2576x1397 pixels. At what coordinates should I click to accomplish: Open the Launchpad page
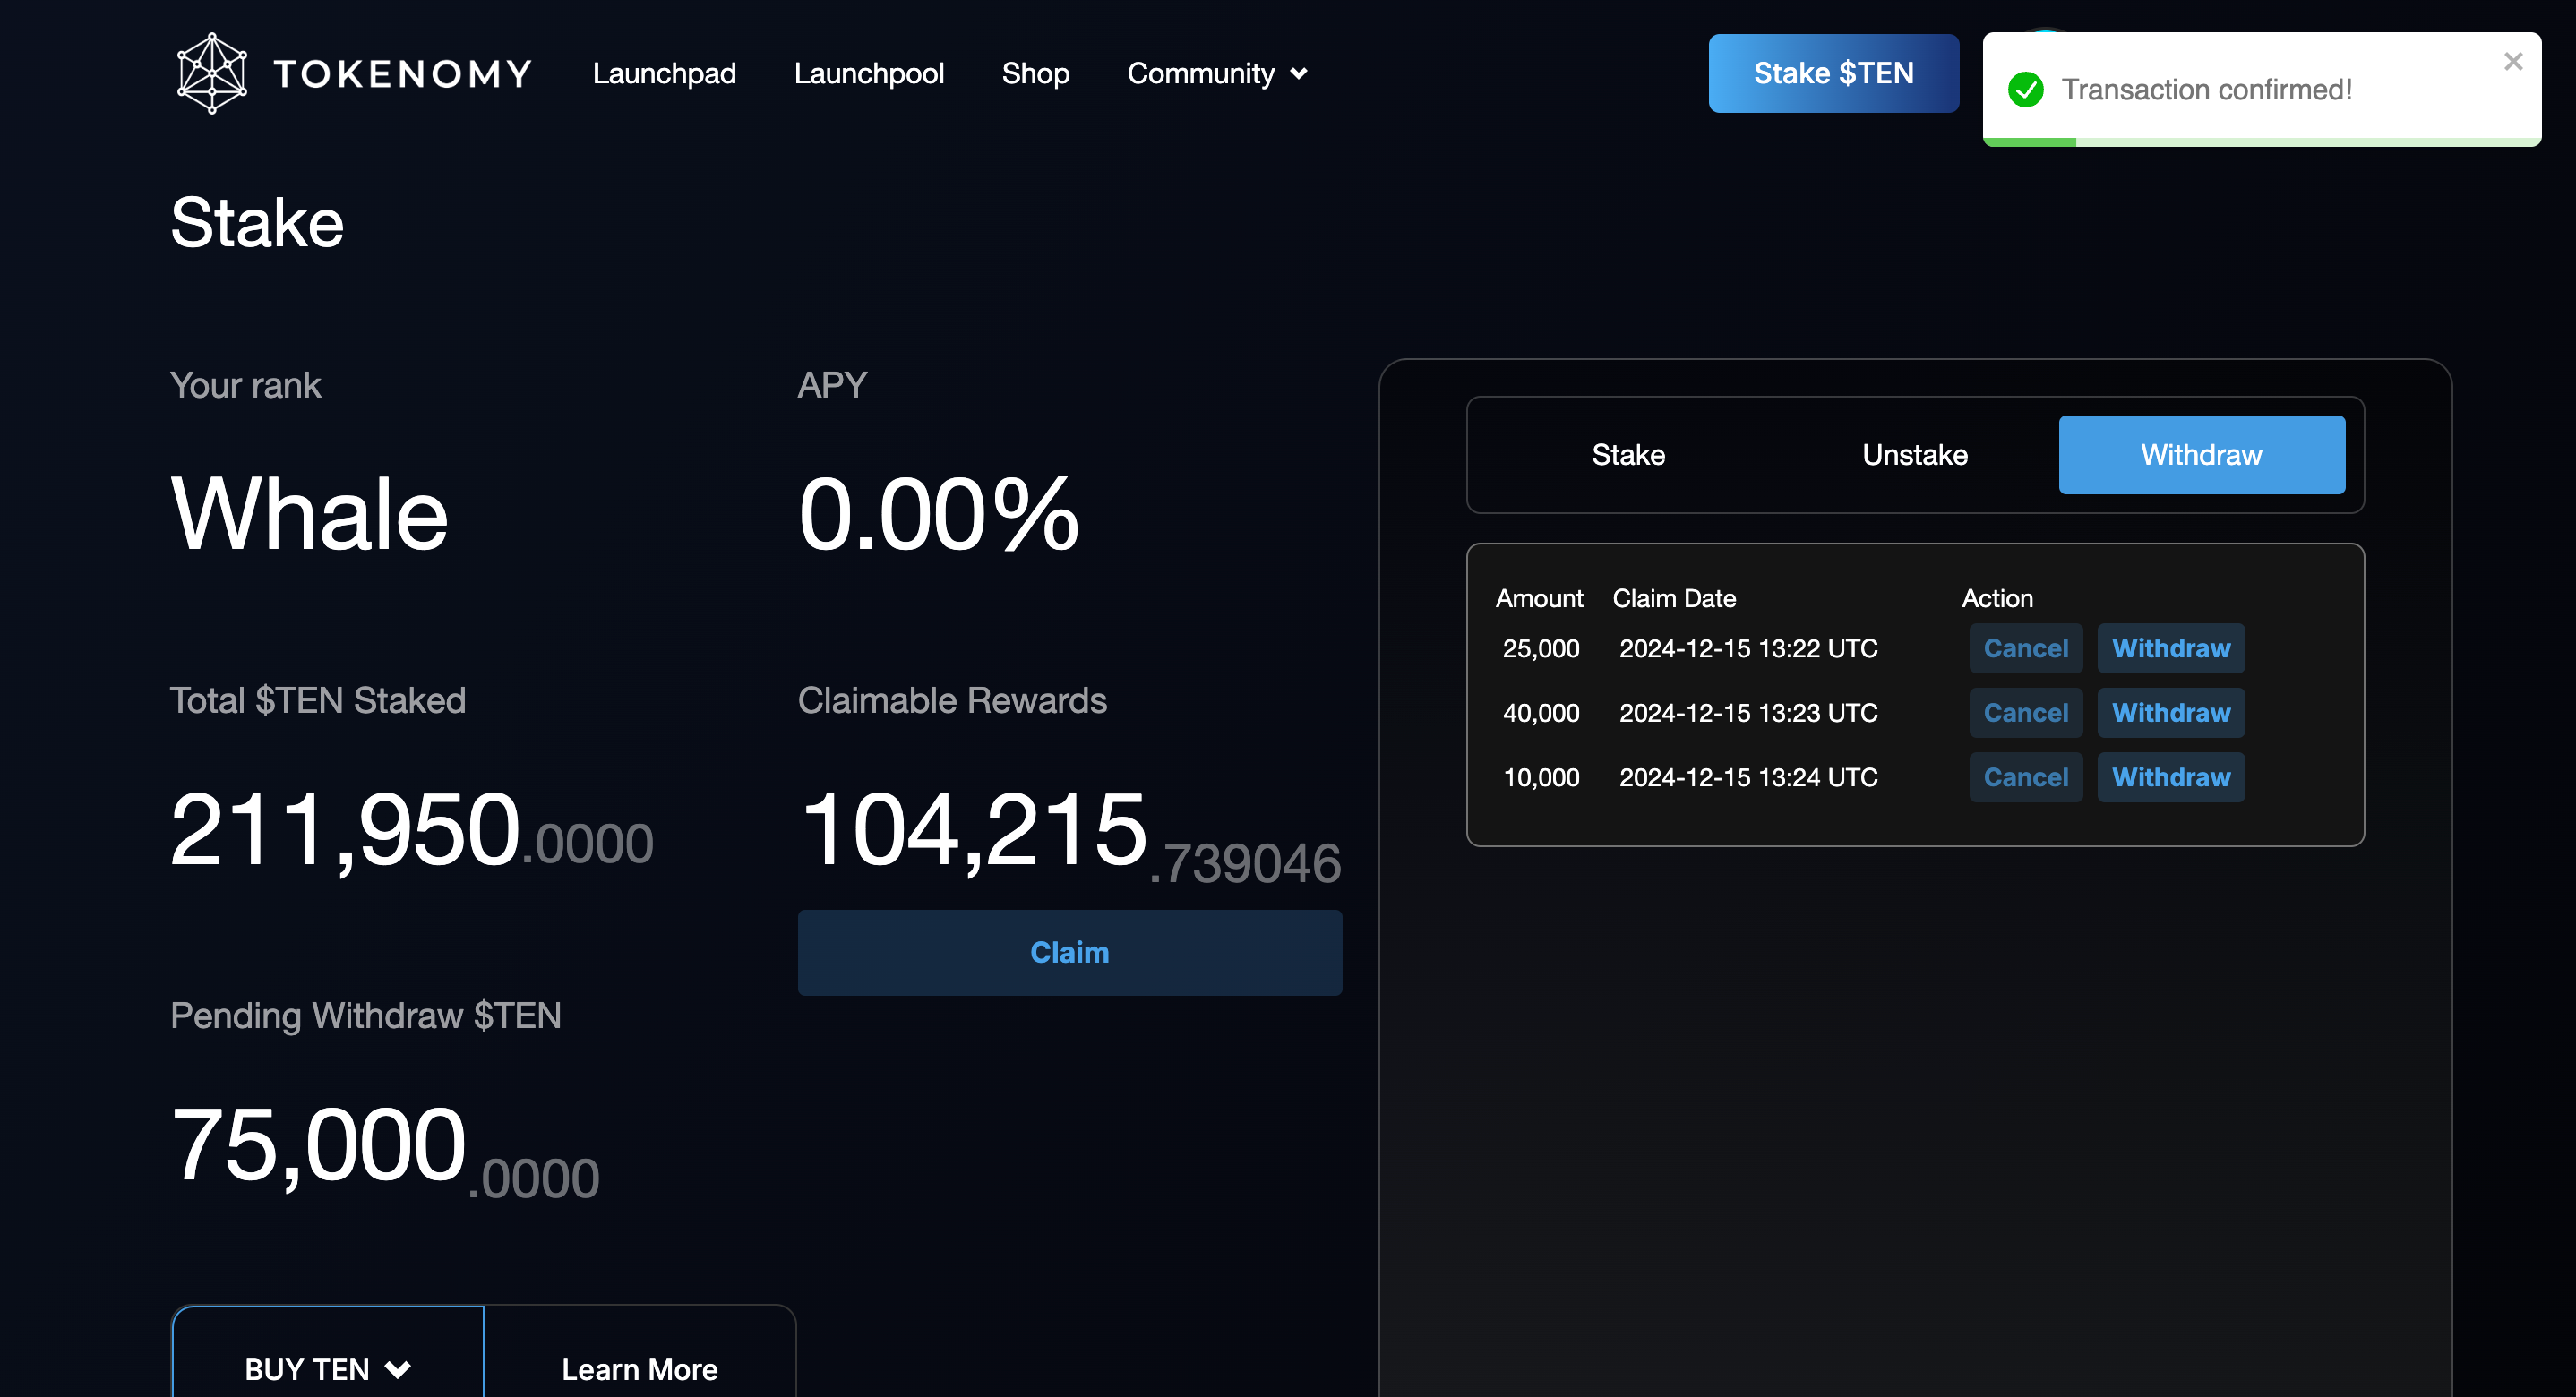664,73
